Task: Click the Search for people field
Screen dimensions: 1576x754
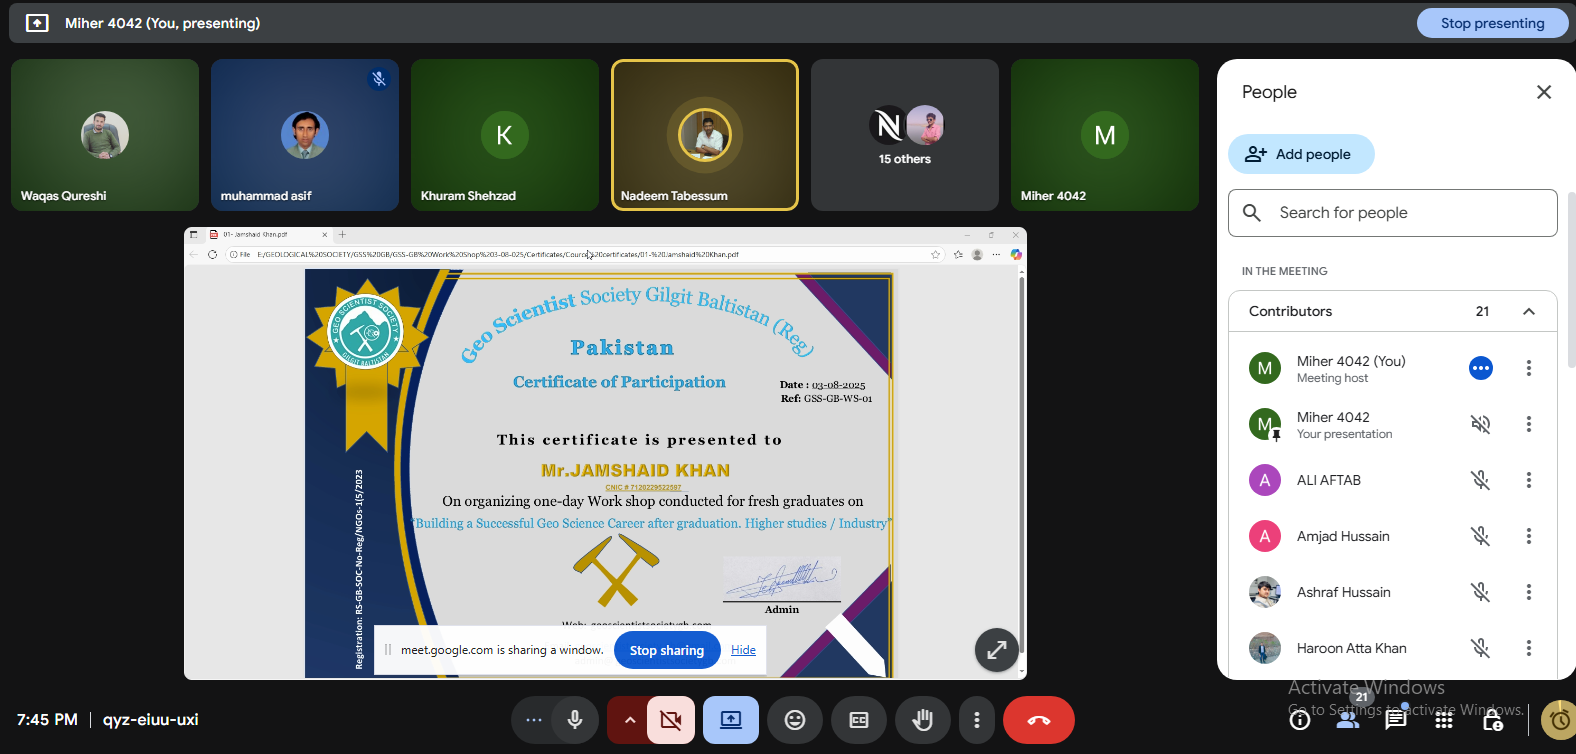Action: coord(1392,213)
